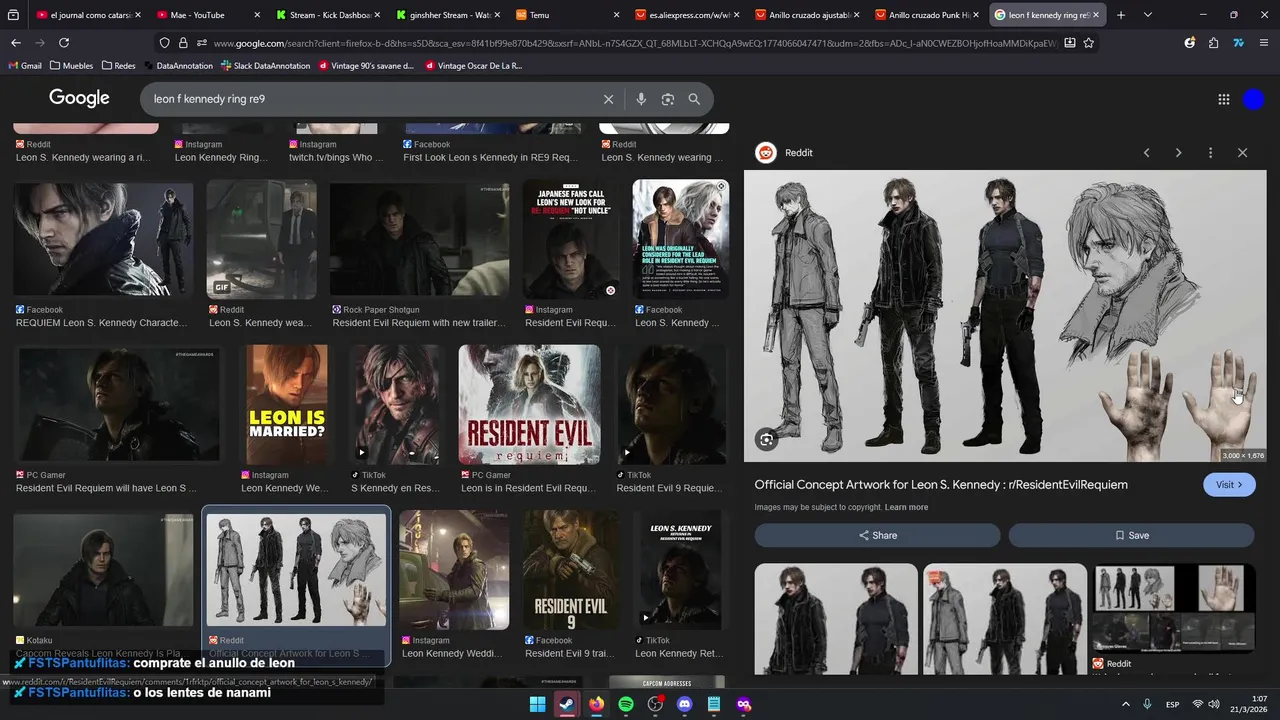Viewport: 1280px width, 720px height.
Task: Open Google Lens search by image
Action: tap(668, 99)
